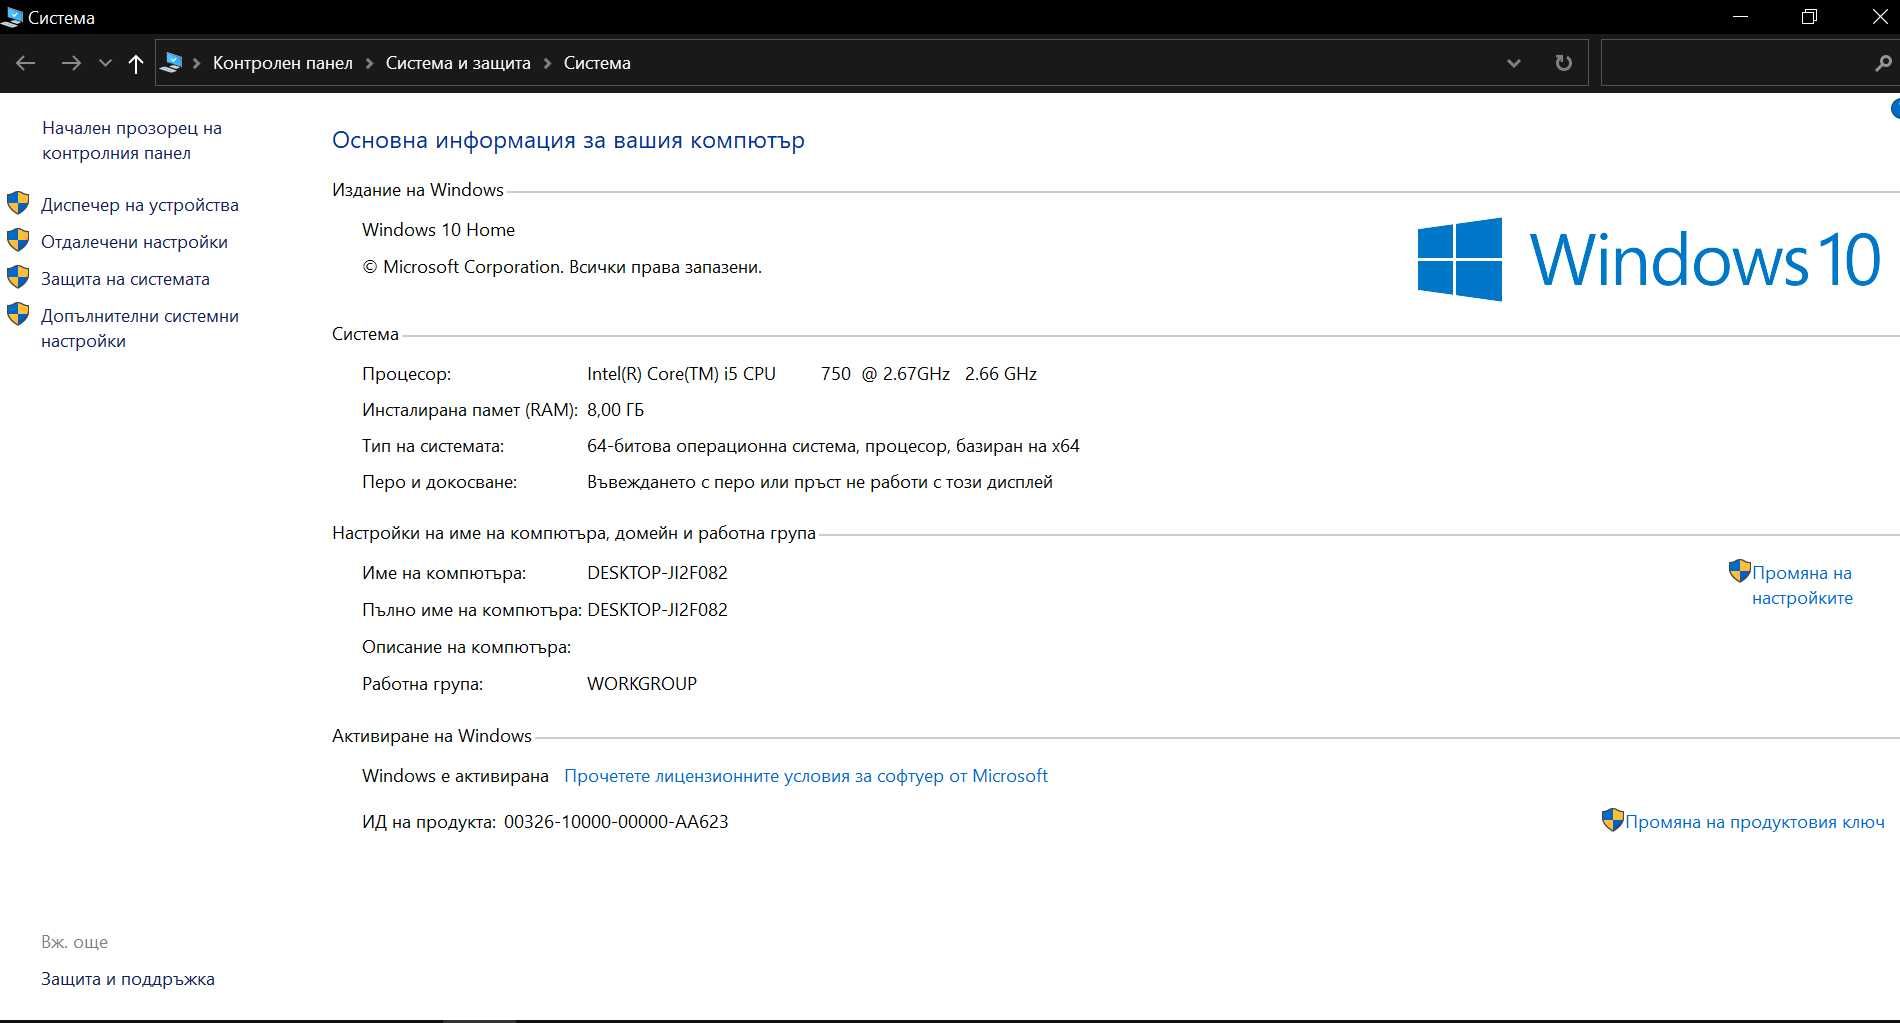Select the 64-битова операционна система text

pos(833,446)
